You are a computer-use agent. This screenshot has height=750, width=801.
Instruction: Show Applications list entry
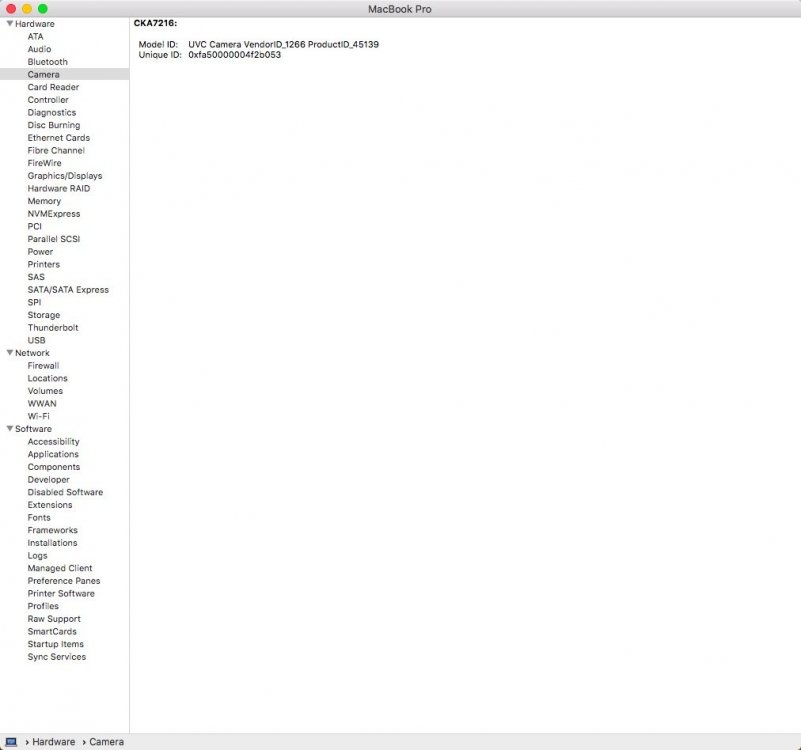53,454
